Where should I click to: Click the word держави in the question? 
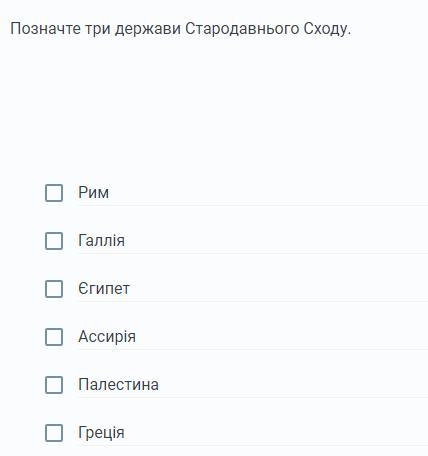[x=148, y=29]
